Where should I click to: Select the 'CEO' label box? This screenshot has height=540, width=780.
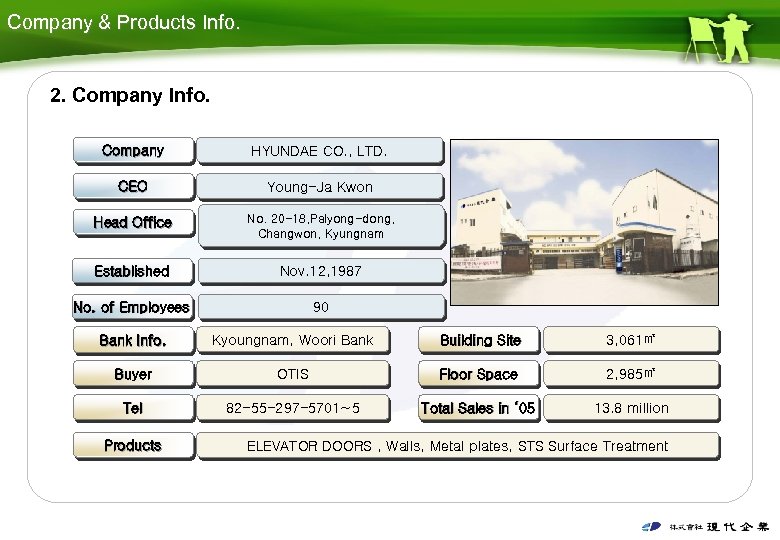(133, 186)
